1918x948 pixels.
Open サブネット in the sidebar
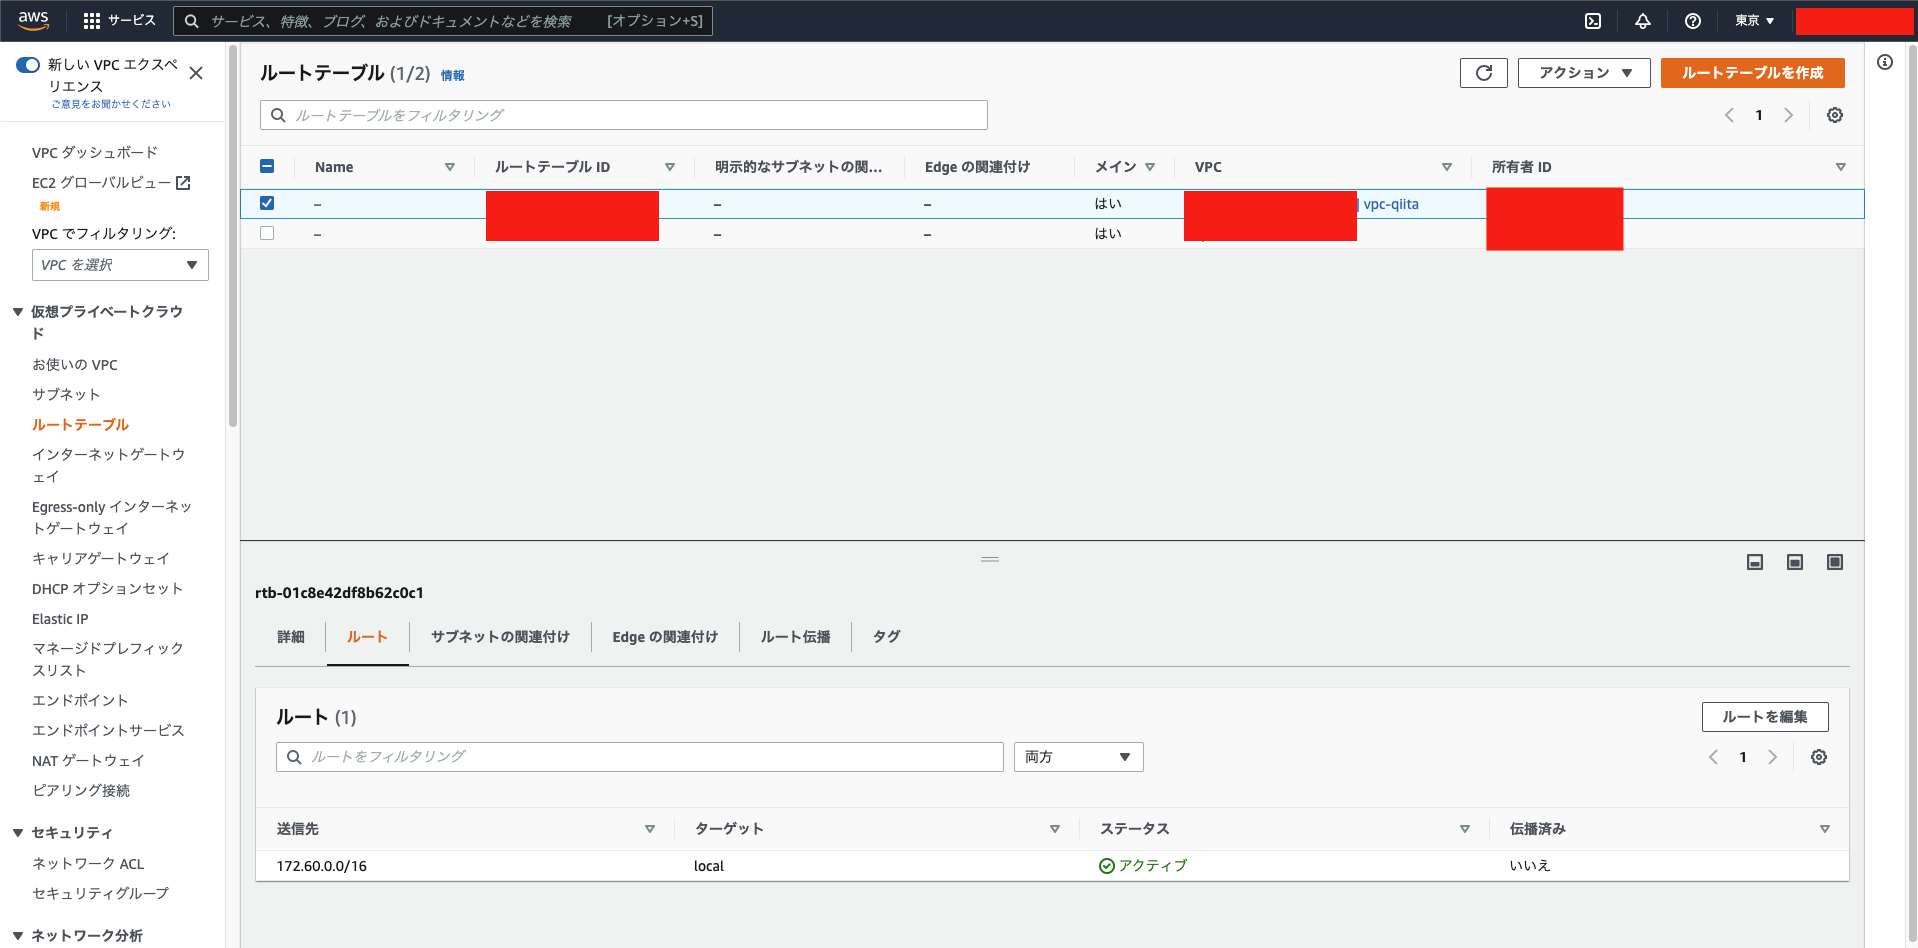pyautogui.click(x=66, y=395)
